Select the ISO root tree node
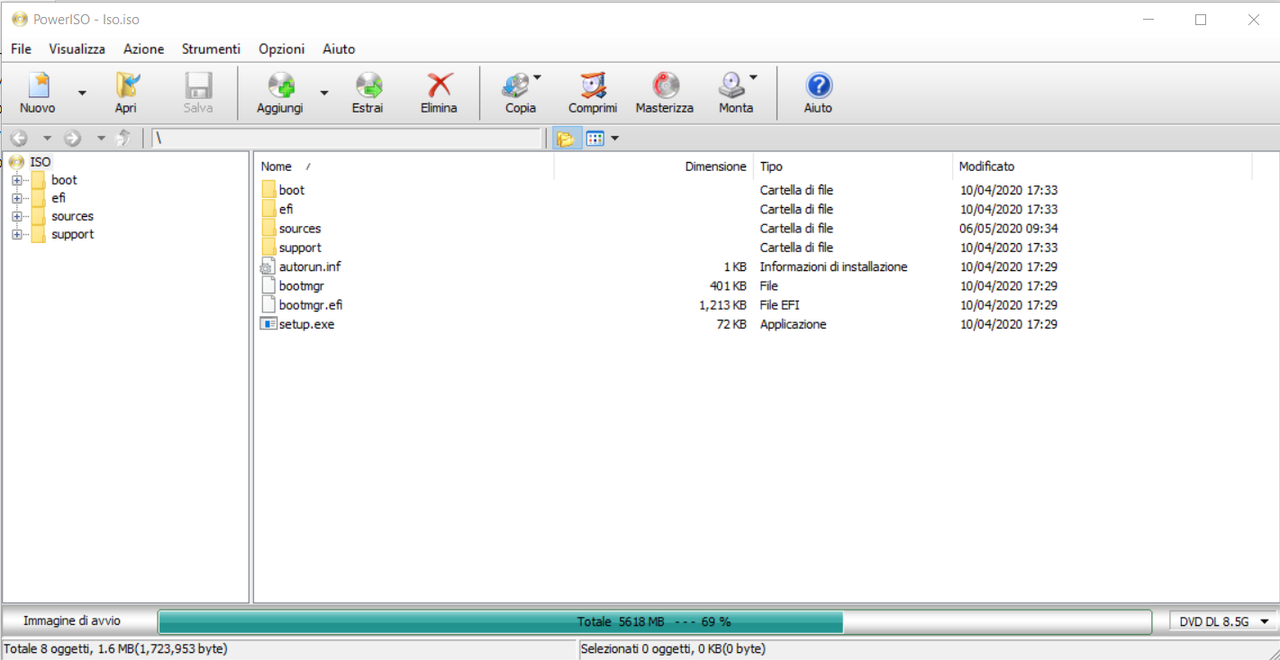Screen dimensions: 1280x660 (x=40, y=162)
